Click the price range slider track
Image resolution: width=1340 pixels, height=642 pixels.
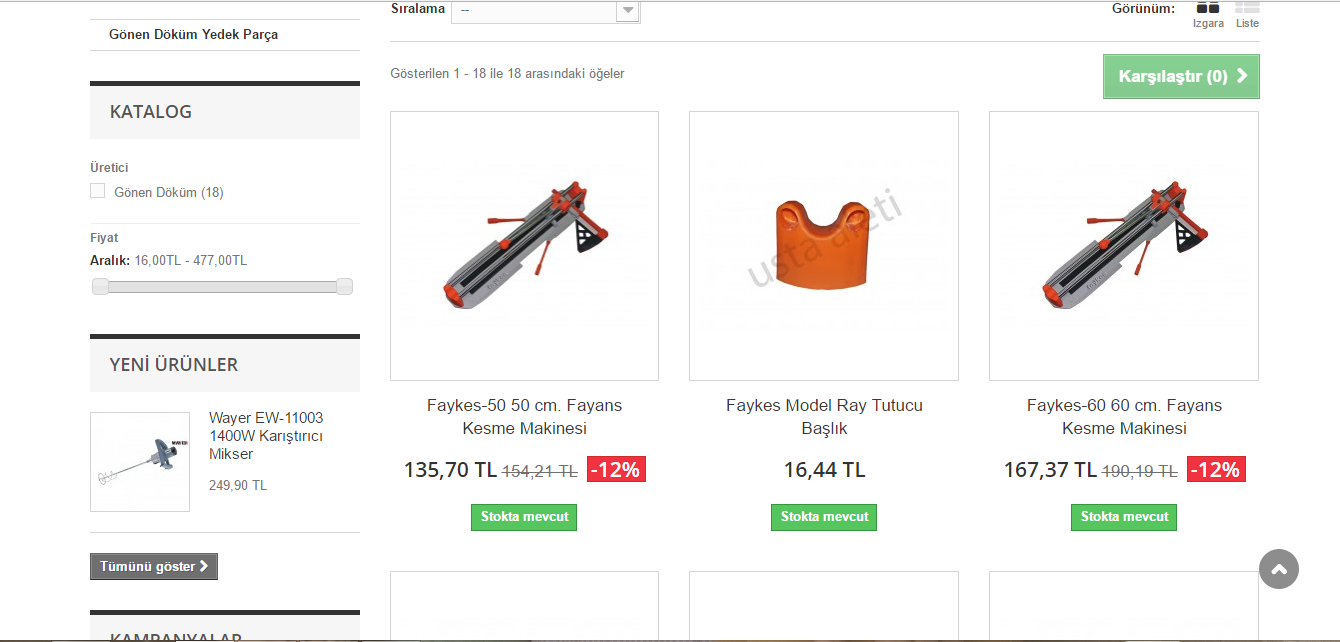(222, 287)
